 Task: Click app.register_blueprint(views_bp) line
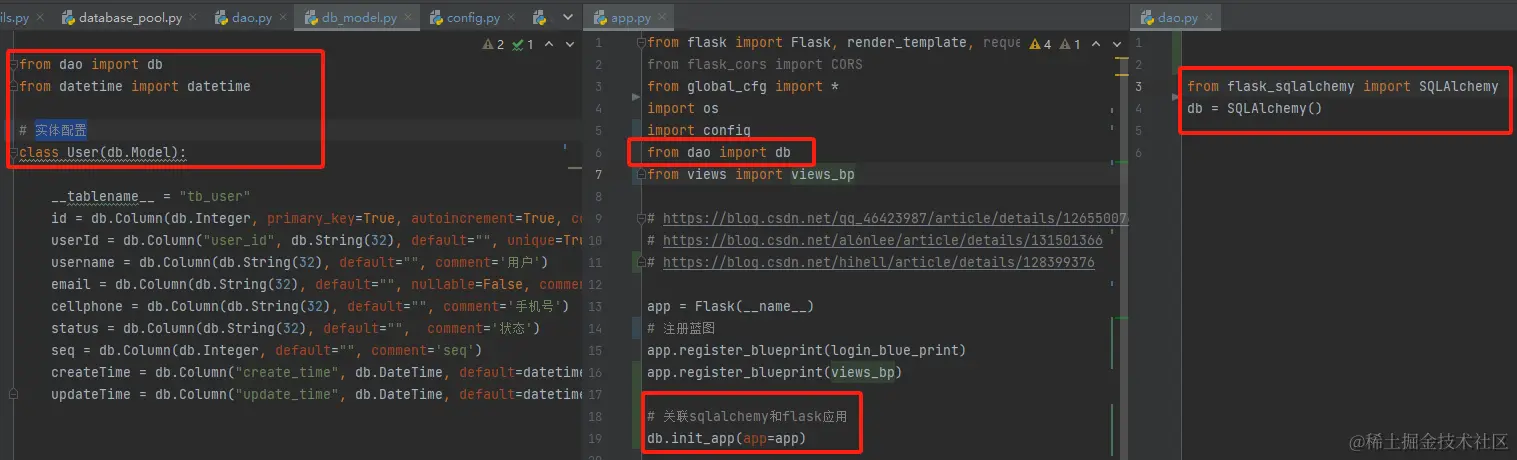(775, 372)
